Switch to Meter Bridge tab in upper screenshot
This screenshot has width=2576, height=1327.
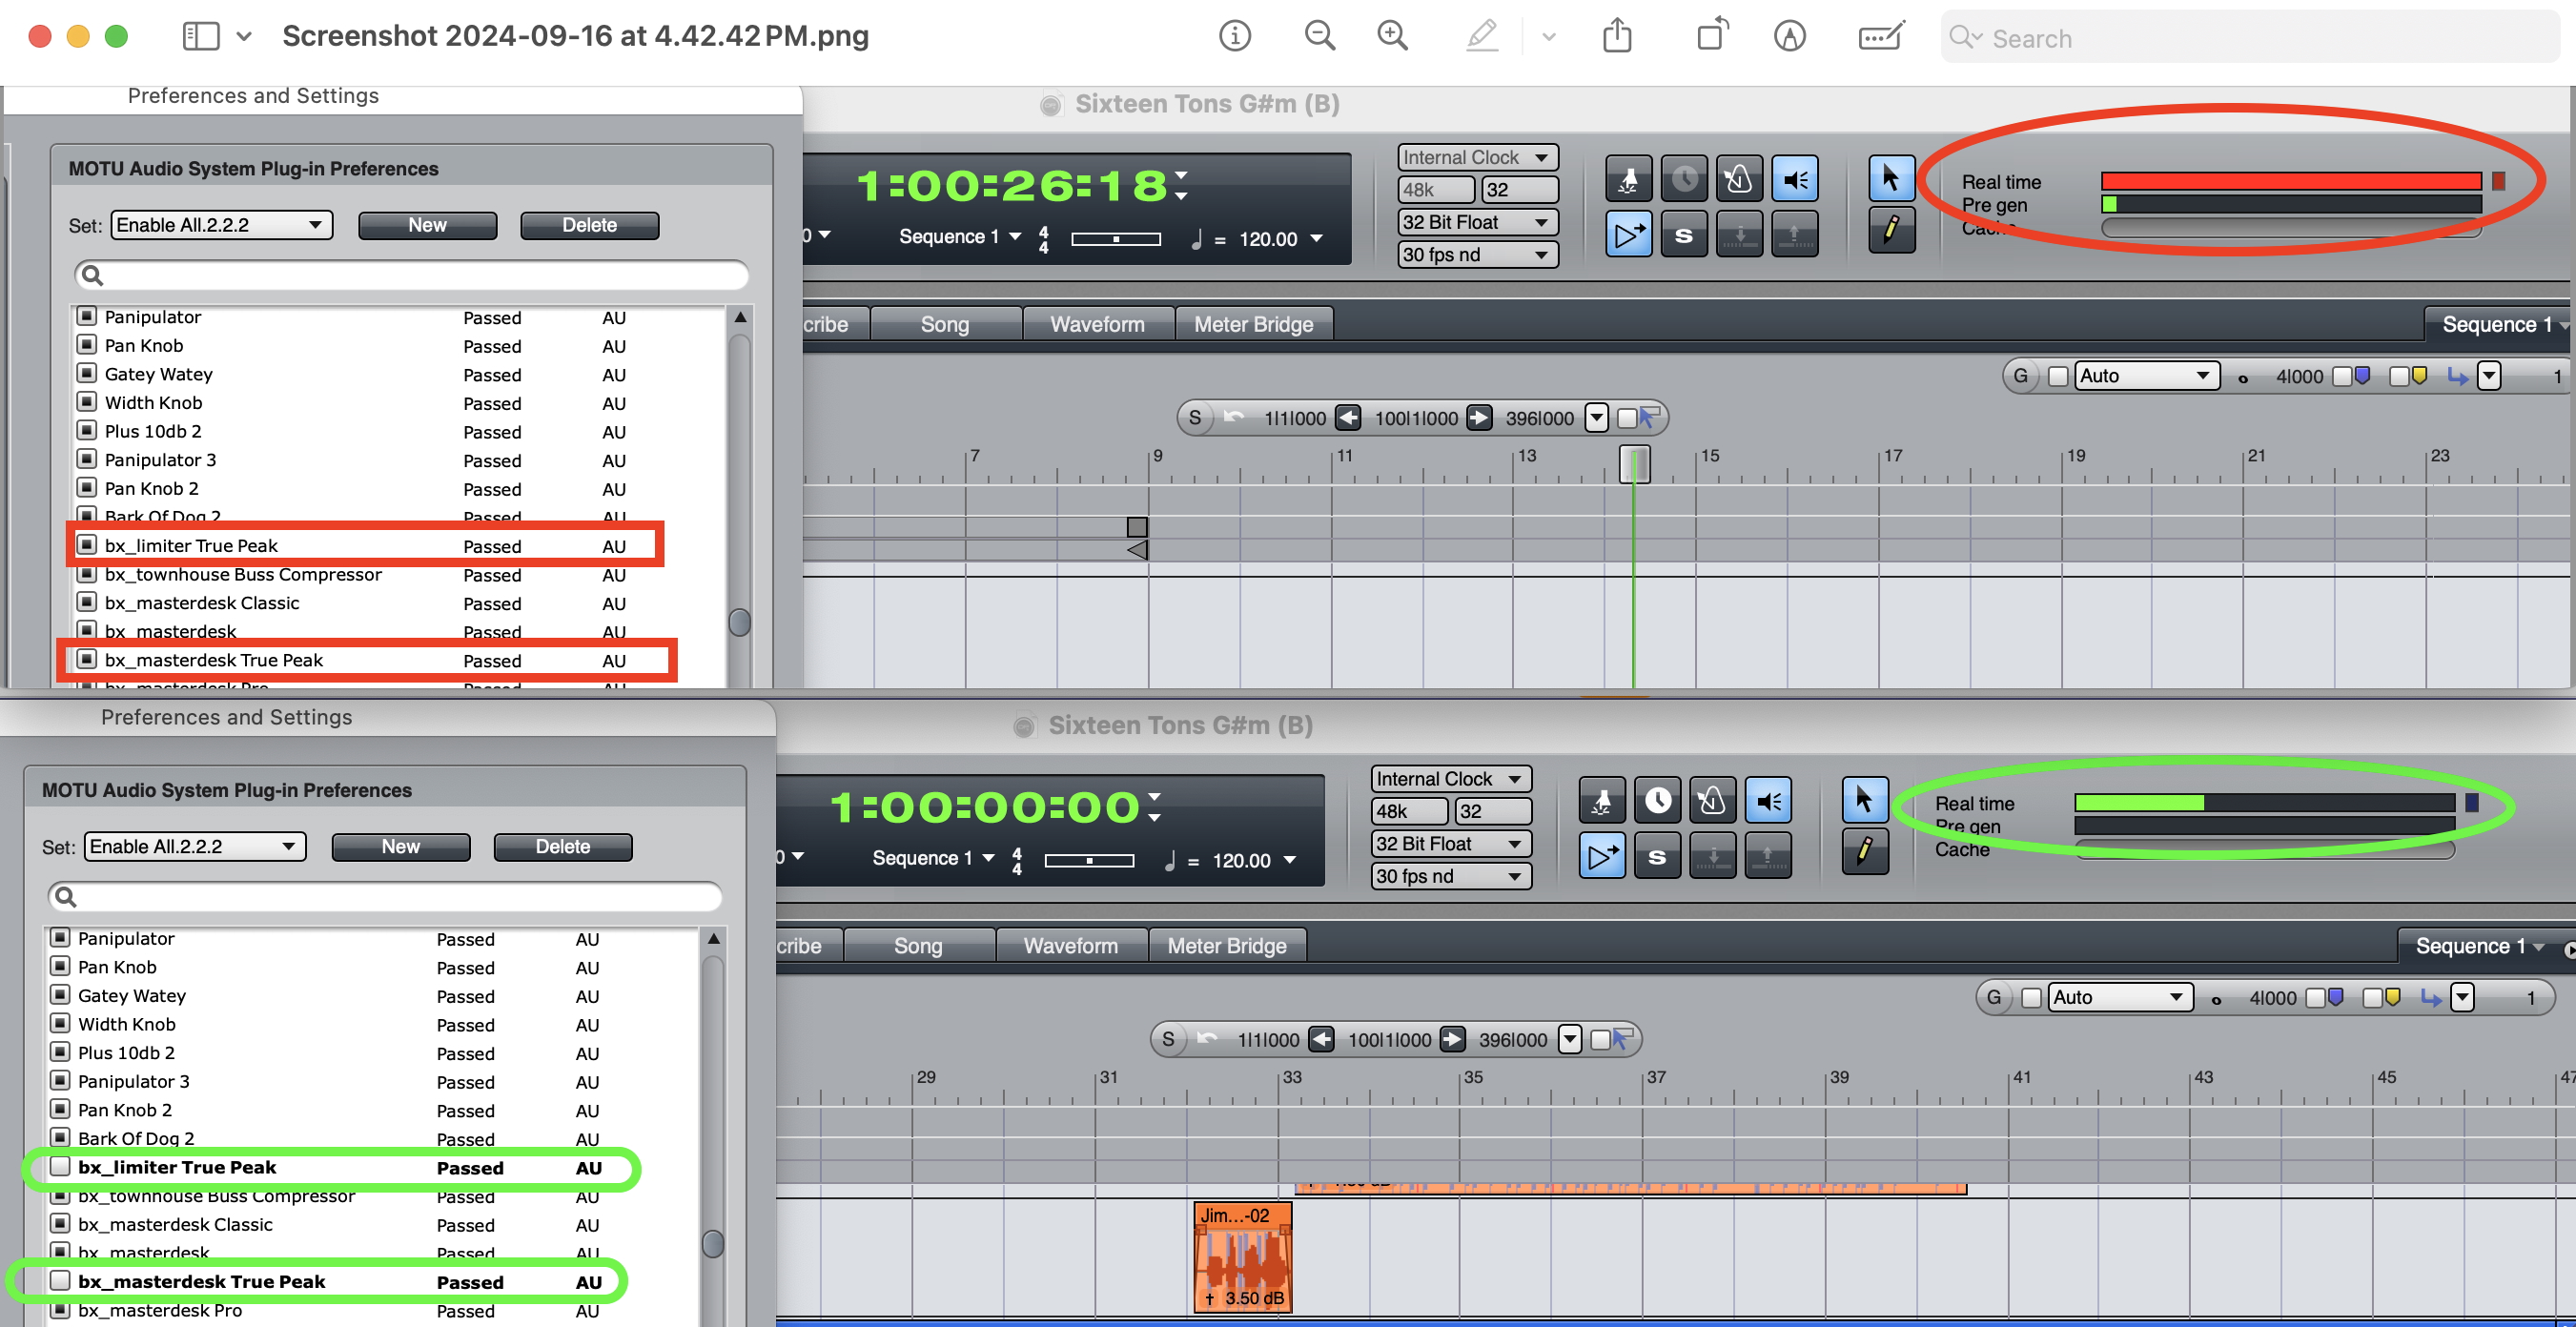click(x=1253, y=324)
